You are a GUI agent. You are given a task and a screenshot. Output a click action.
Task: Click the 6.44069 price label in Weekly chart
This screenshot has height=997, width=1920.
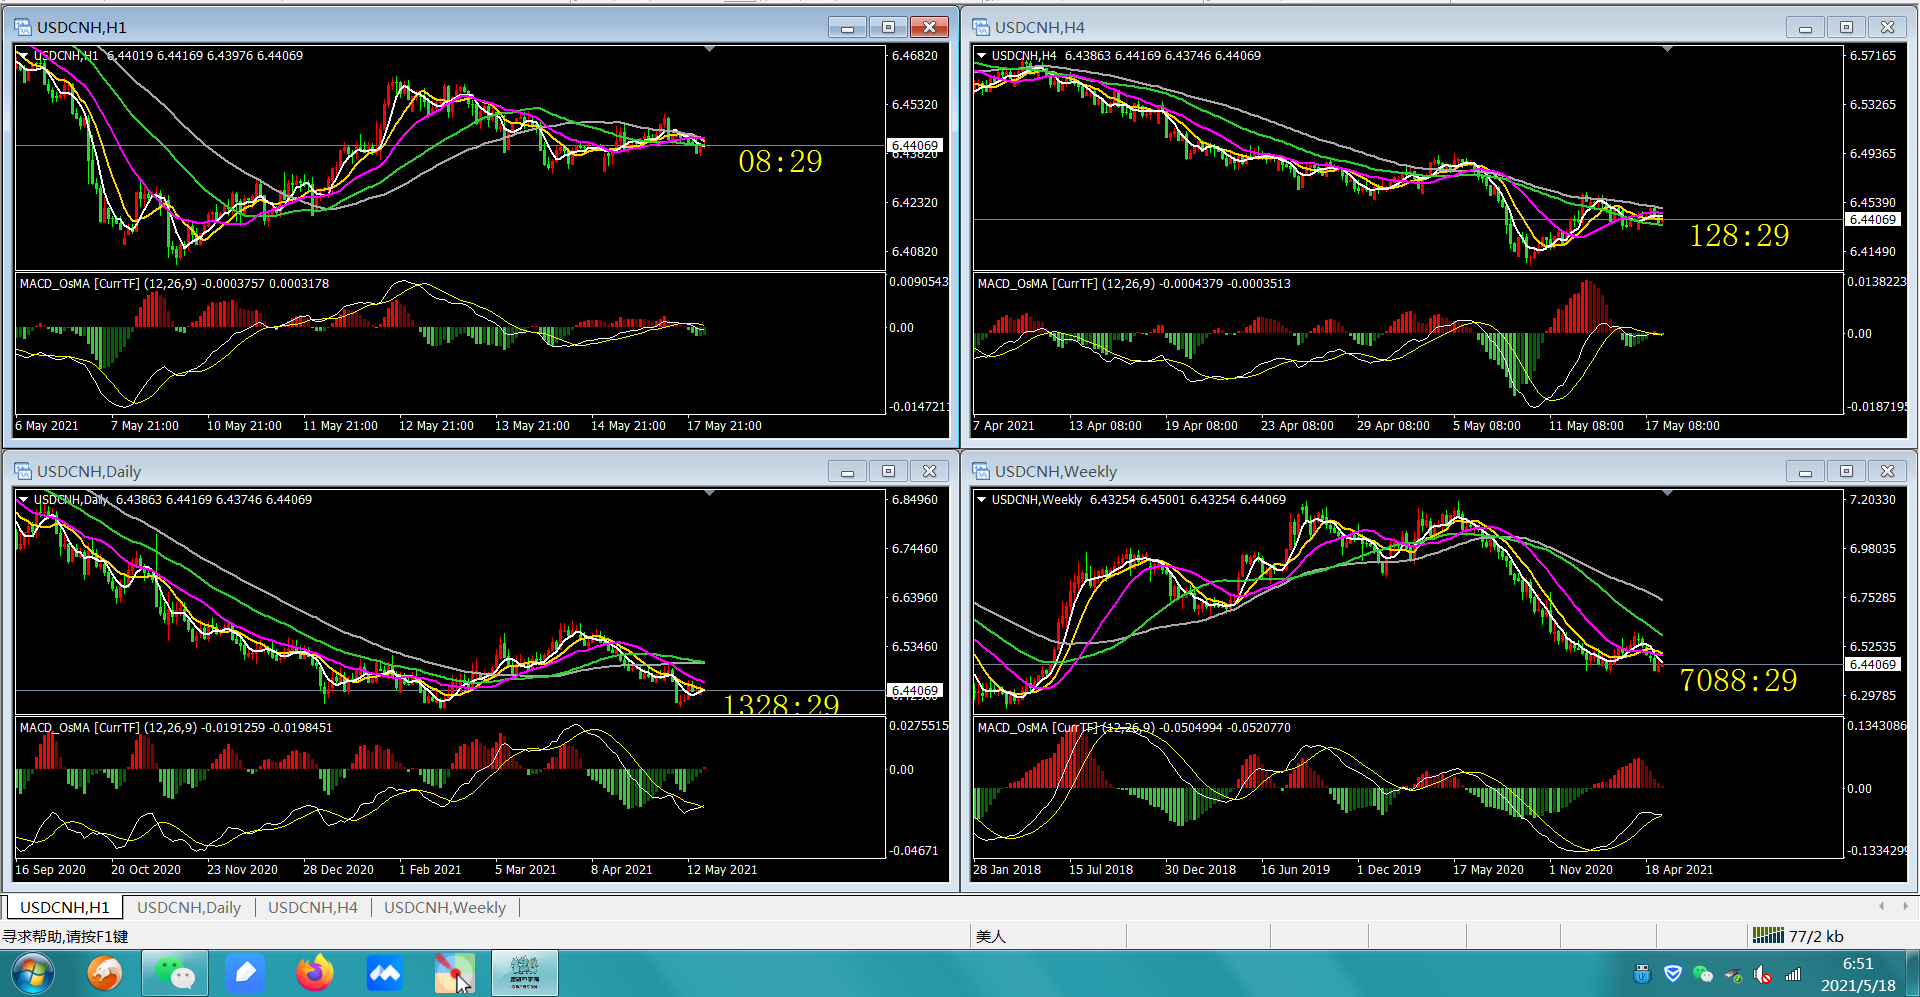point(1873,665)
